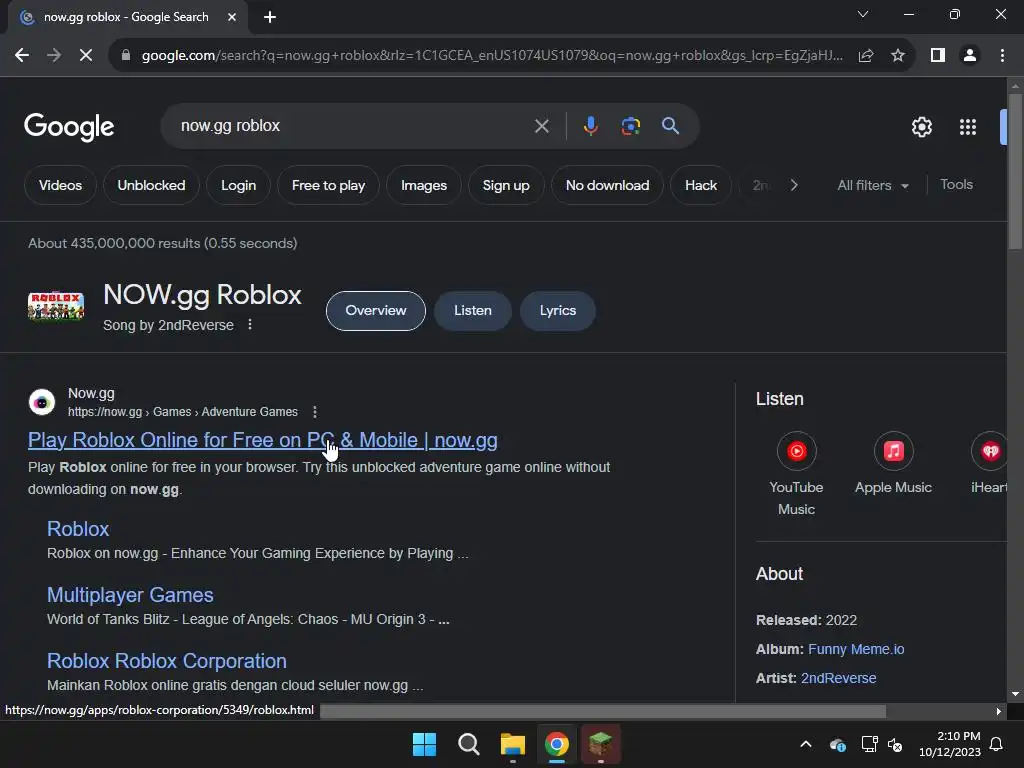The image size is (1024, 768).
Task: Open the 2ndReverse artist link
Action: pos(839,678)
